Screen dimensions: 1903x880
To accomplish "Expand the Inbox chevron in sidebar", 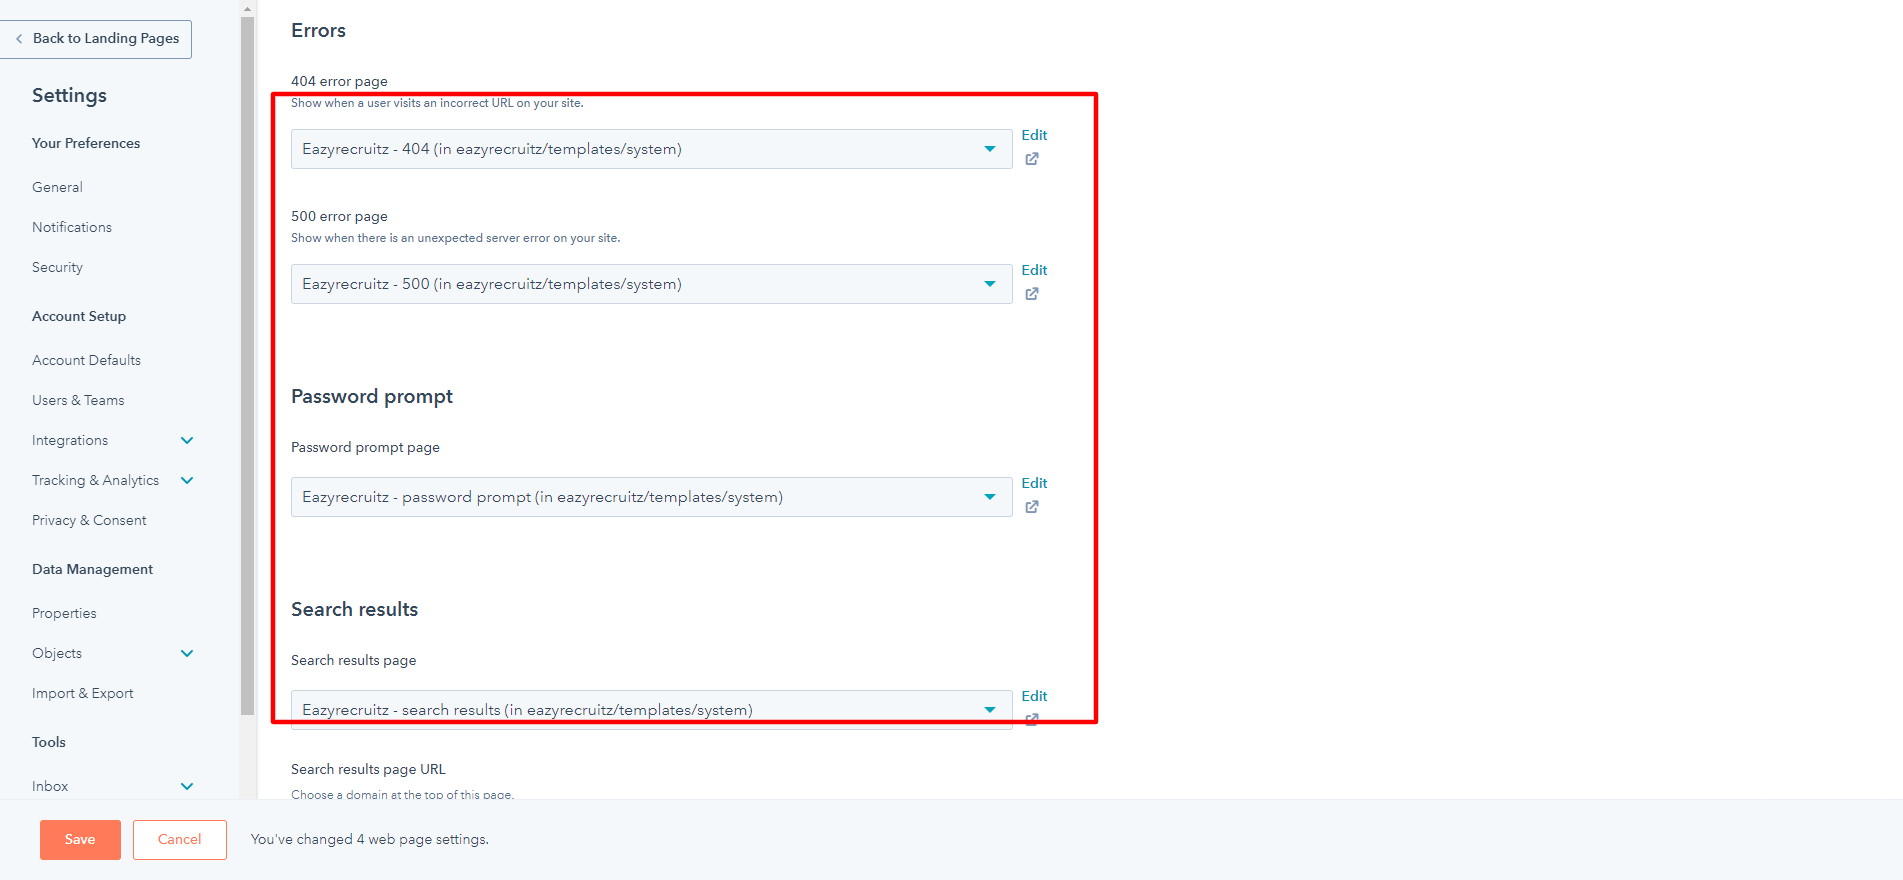I will [x=187, y=786].
